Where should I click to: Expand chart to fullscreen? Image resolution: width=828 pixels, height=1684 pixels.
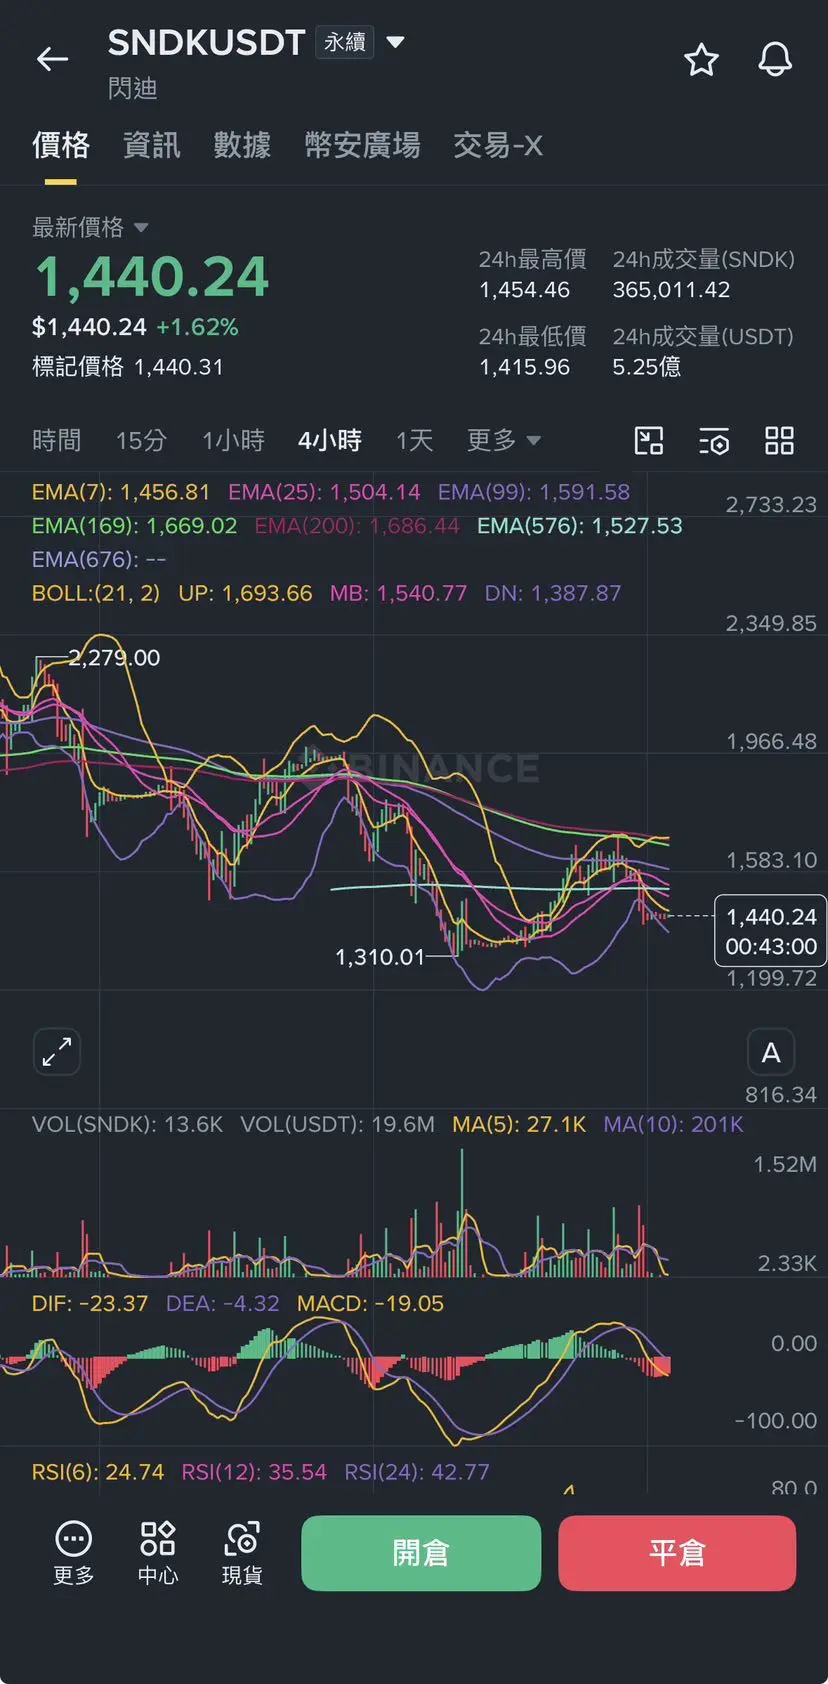pyautogui.click(x=57, y=1052)
